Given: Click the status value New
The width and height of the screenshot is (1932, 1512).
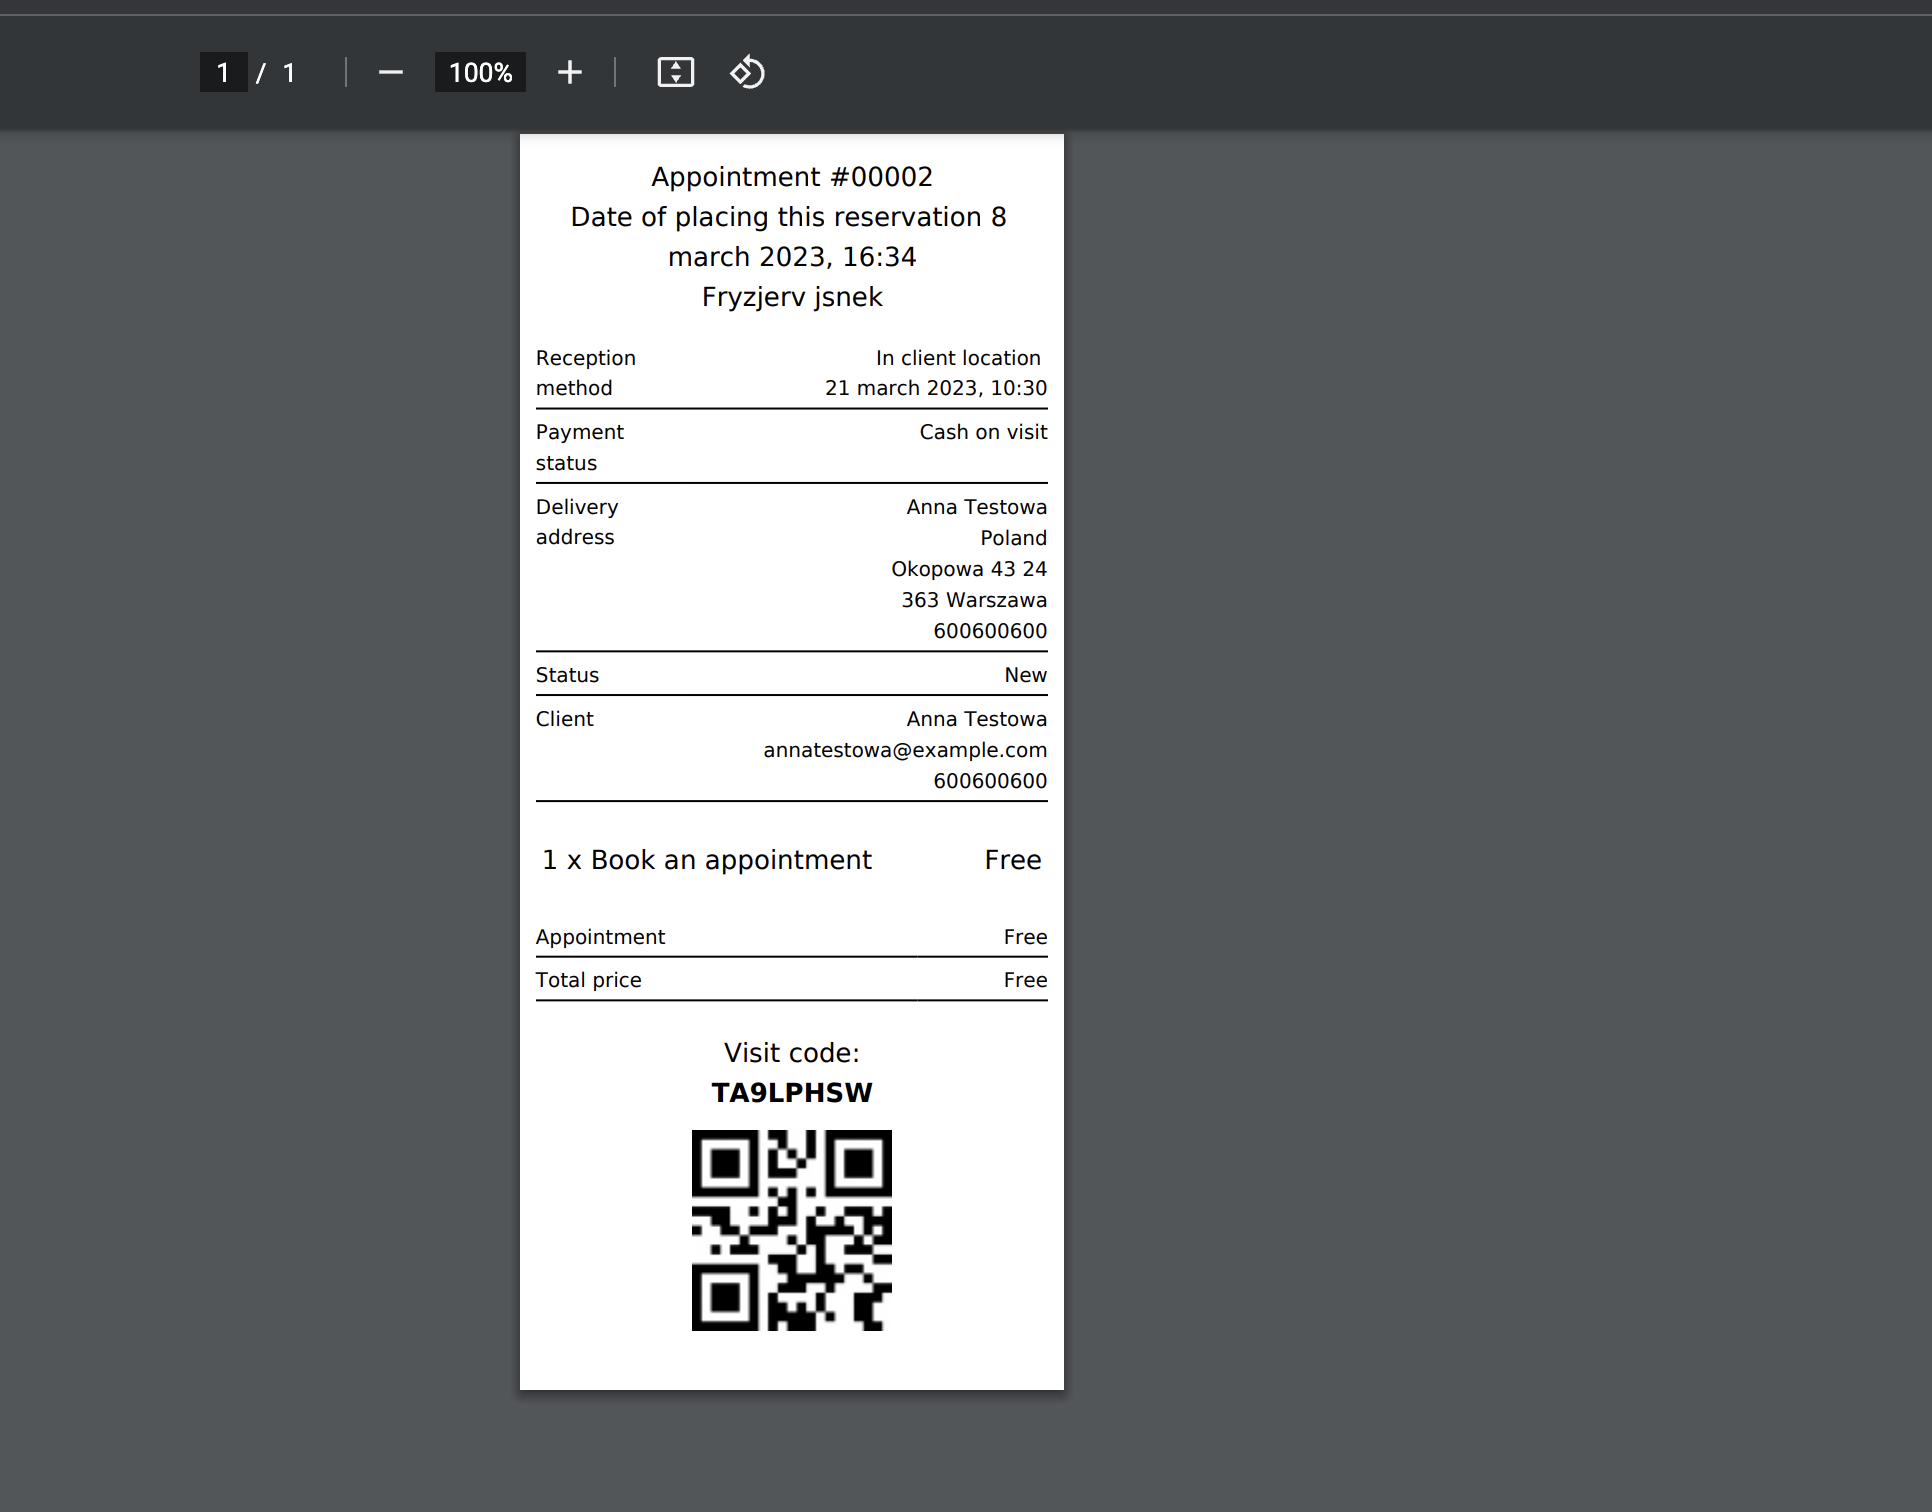Looking at the screenshot, I should tap(1025, 675).
